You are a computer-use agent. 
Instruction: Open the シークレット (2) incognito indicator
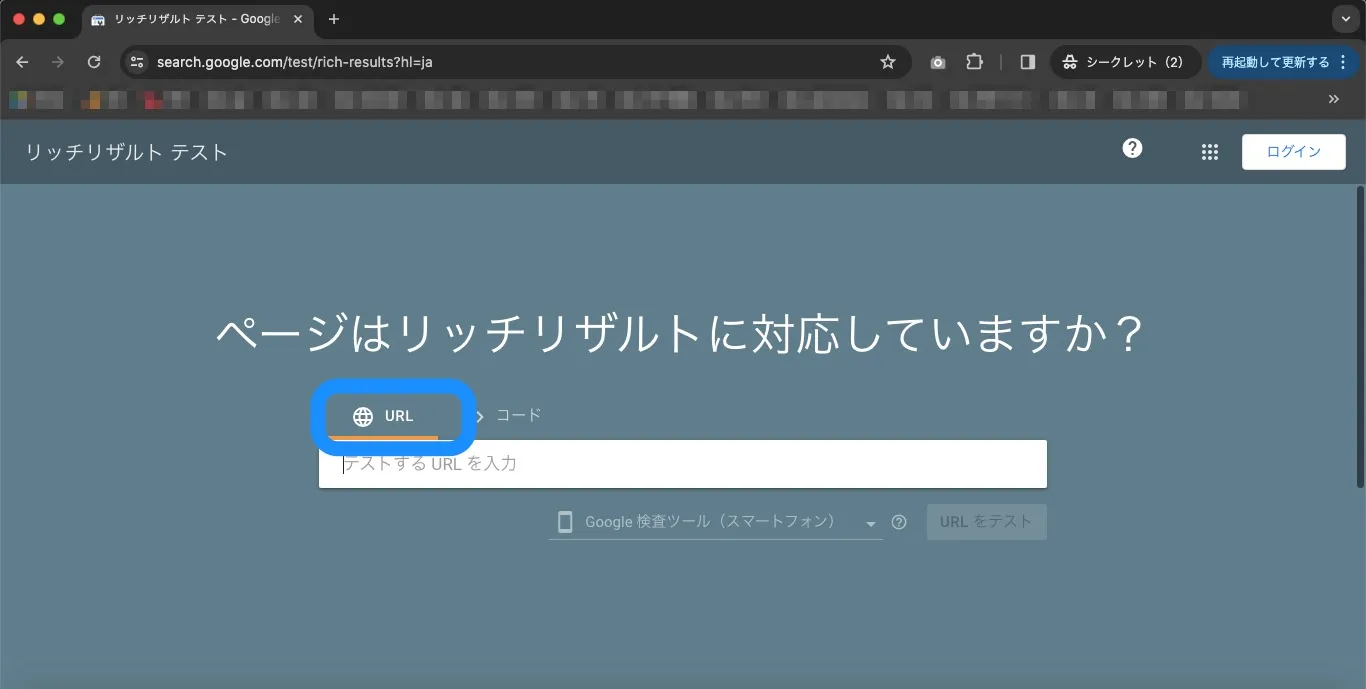1125,62
